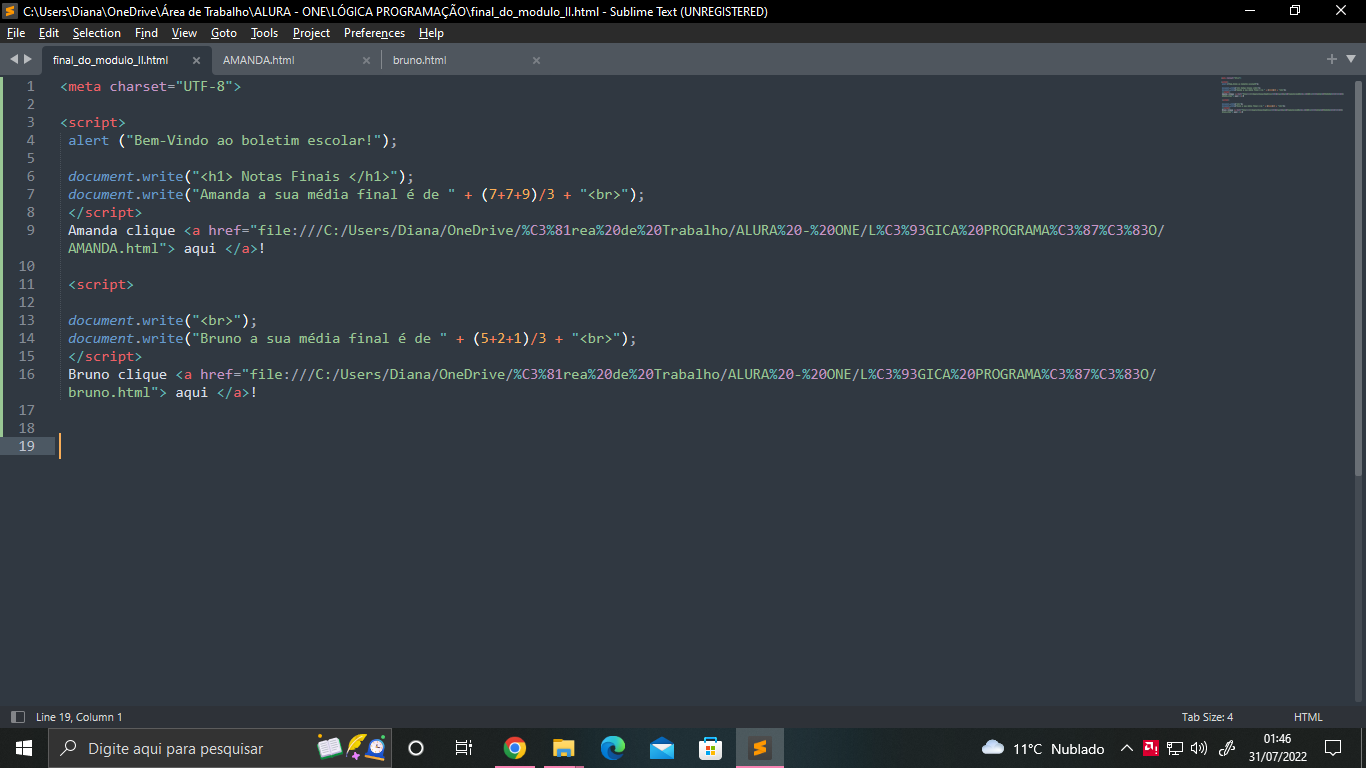Click the text 'Bruno clique' on line 16
The width and height of the screenshot is (1366, 768).
click(118, 374)
